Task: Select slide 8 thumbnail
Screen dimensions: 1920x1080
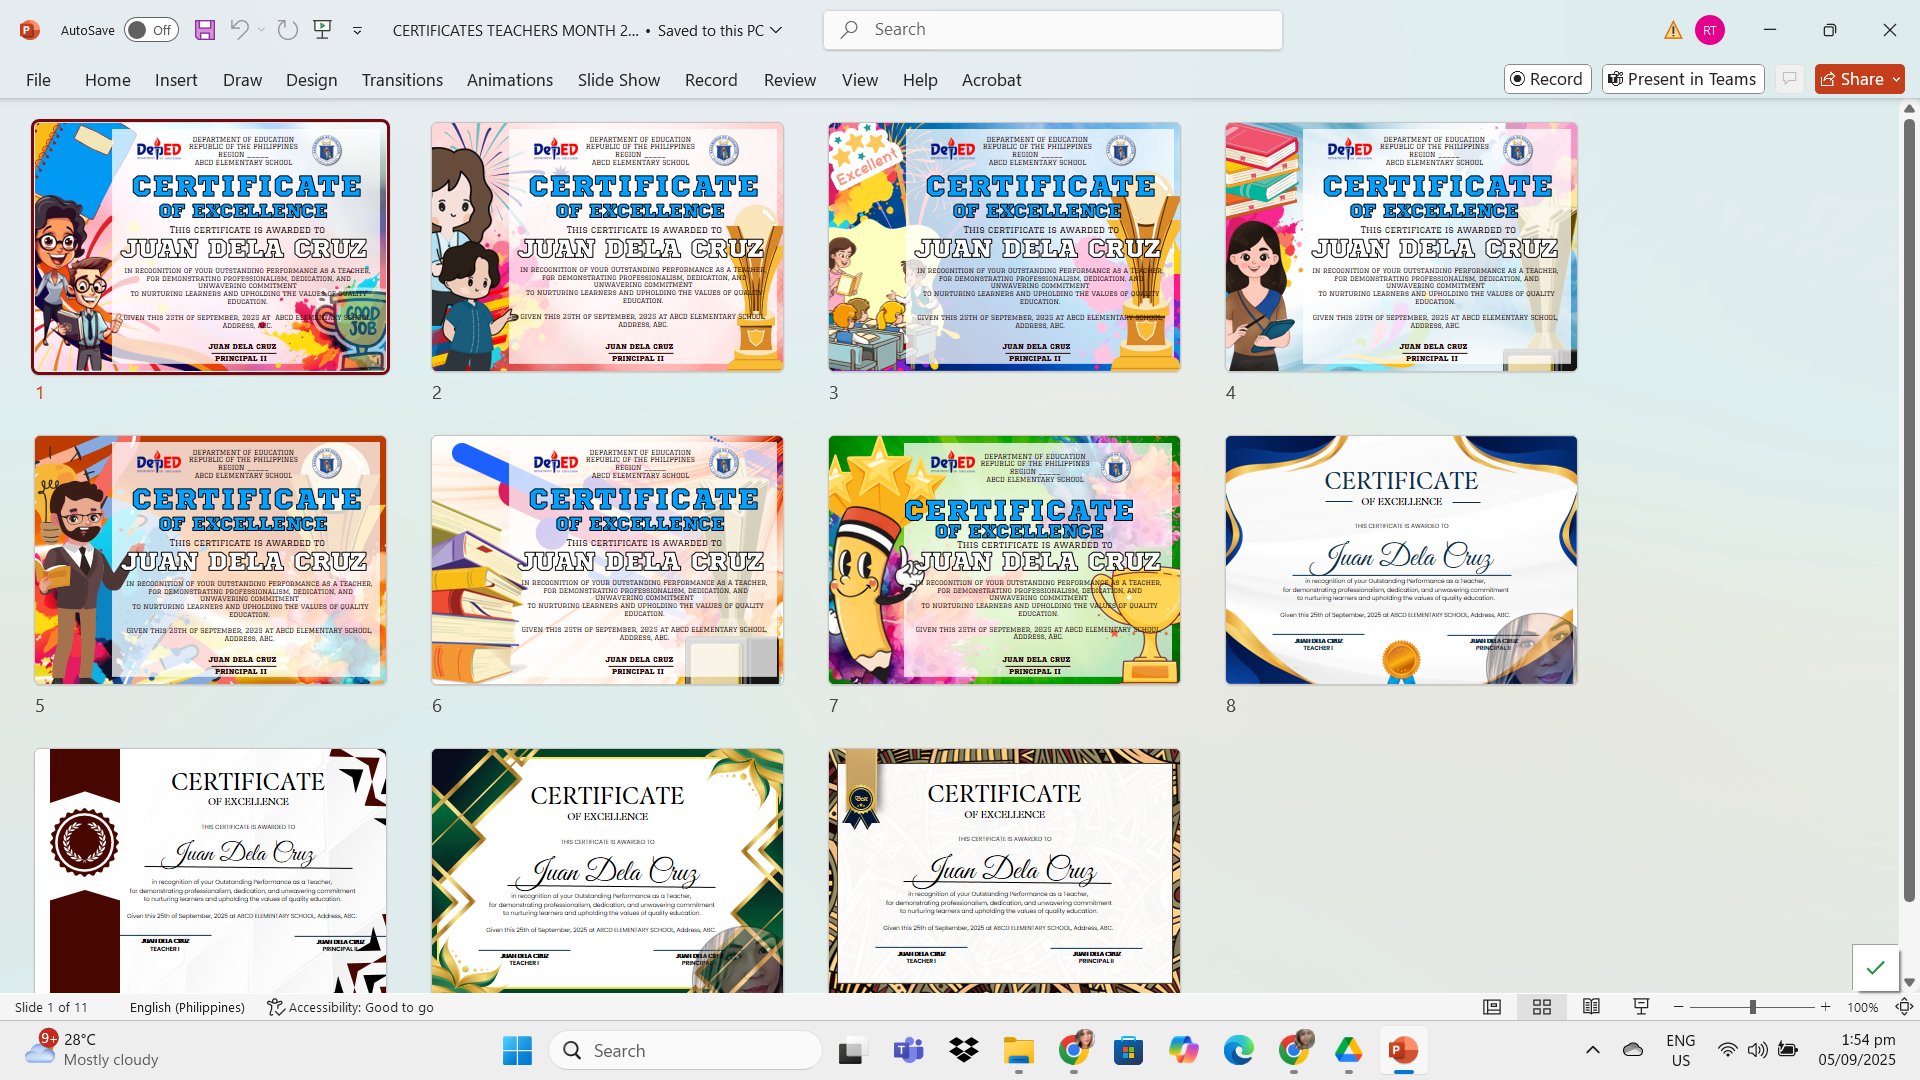Action: (1401, 560)
